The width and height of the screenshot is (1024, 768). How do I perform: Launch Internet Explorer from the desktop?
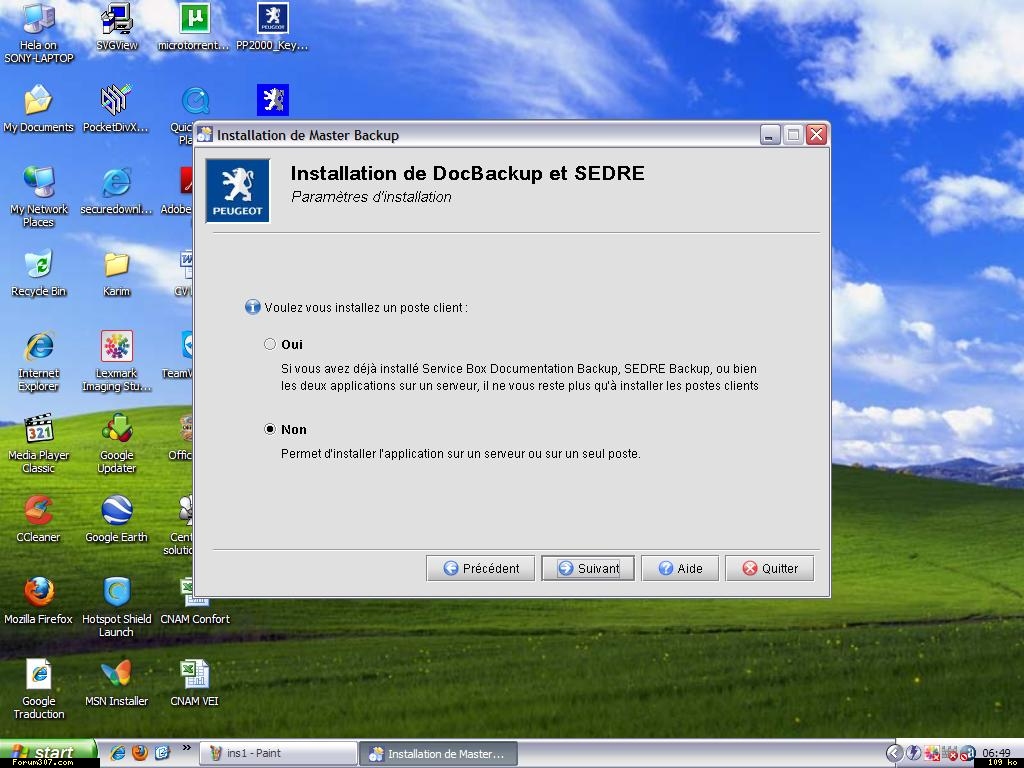coord(39,361)
